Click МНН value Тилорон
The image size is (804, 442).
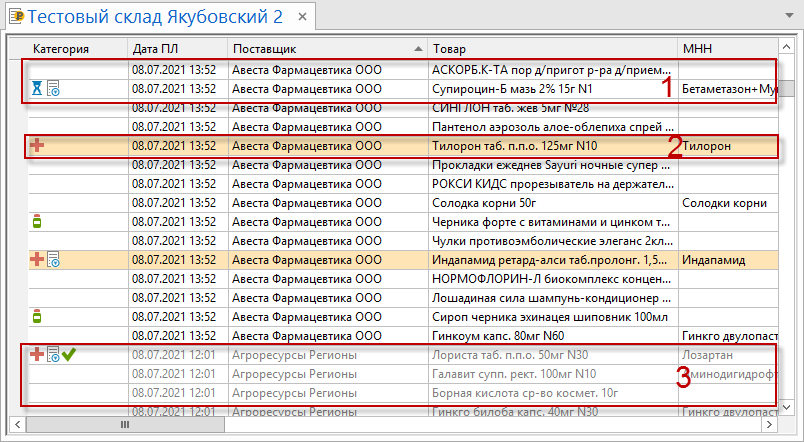point(706,146)
